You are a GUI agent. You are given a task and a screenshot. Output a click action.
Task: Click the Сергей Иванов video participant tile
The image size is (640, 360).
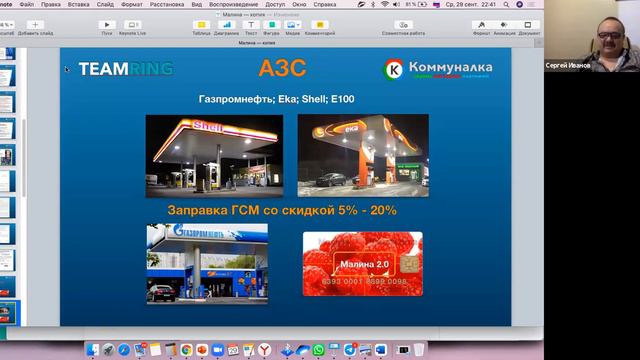coord(592,36)
